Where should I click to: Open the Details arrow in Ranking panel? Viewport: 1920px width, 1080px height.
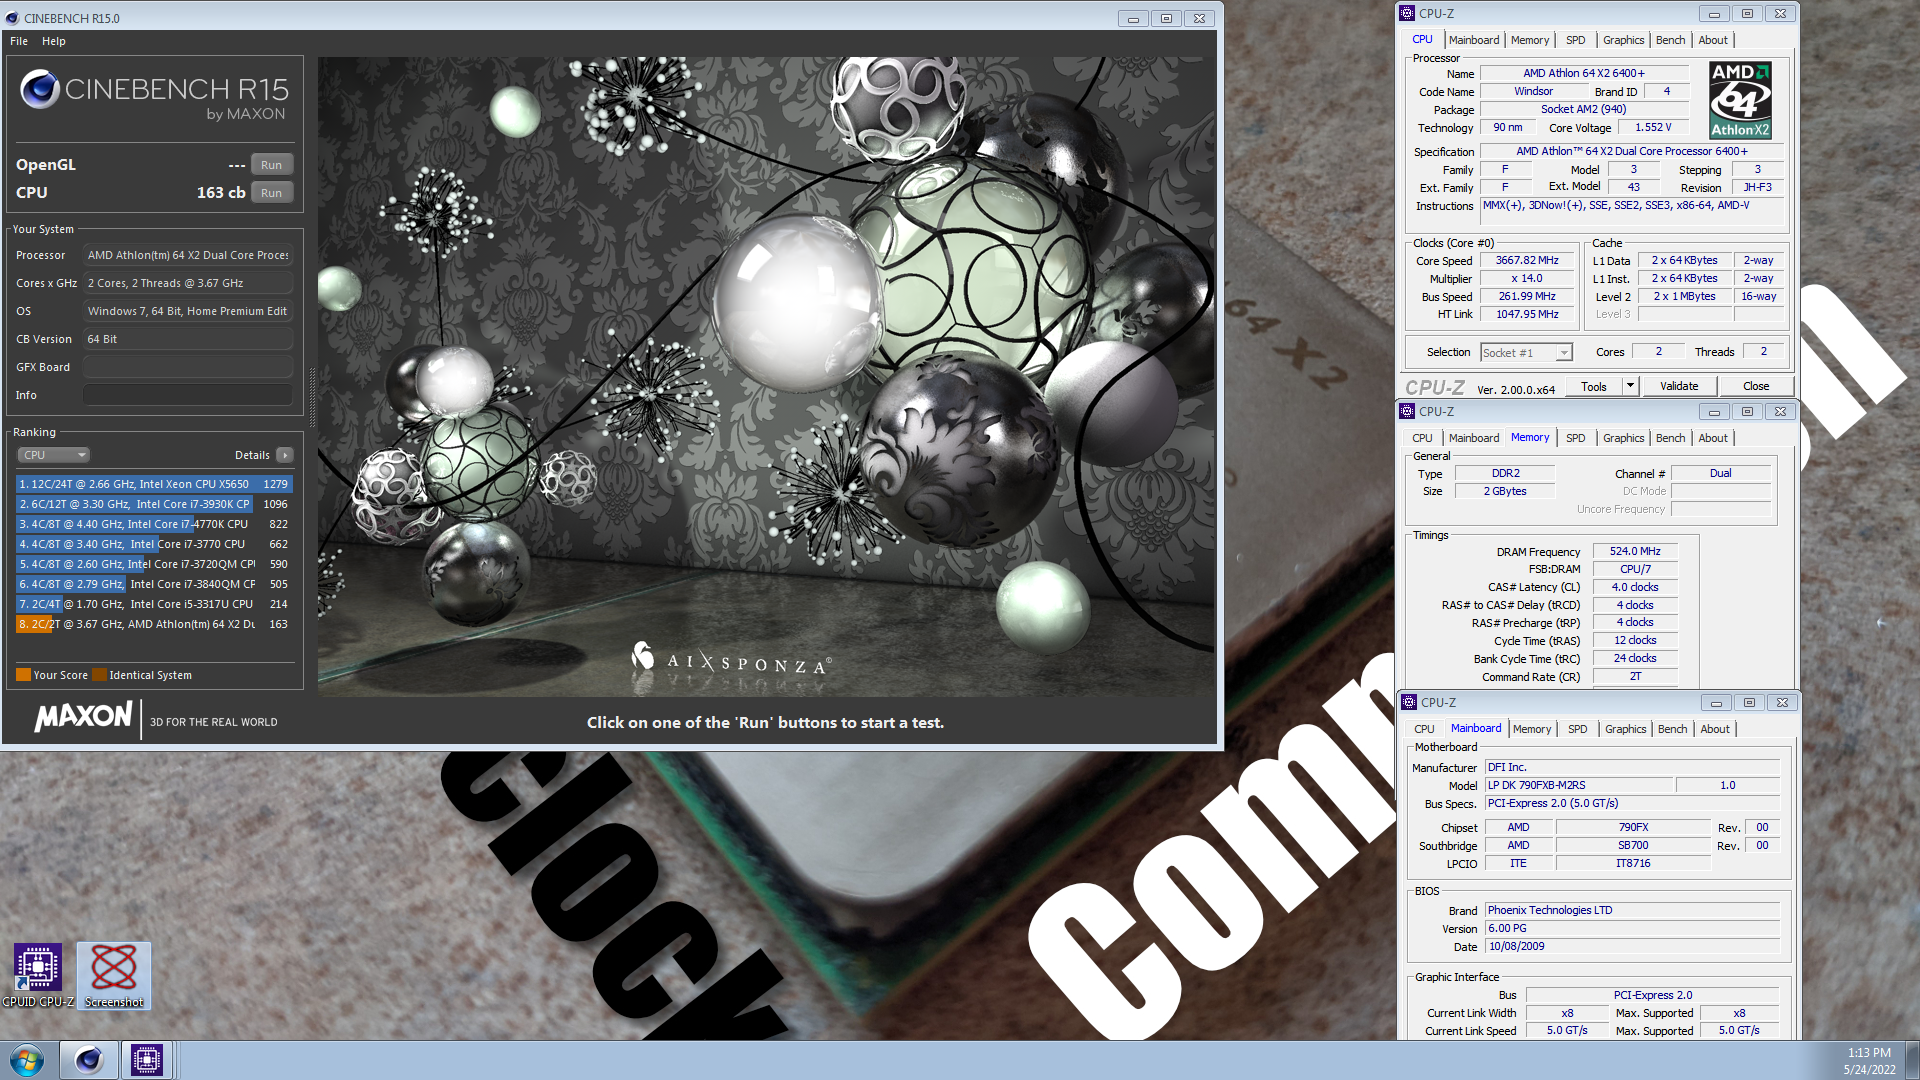[x=285, y=455]
